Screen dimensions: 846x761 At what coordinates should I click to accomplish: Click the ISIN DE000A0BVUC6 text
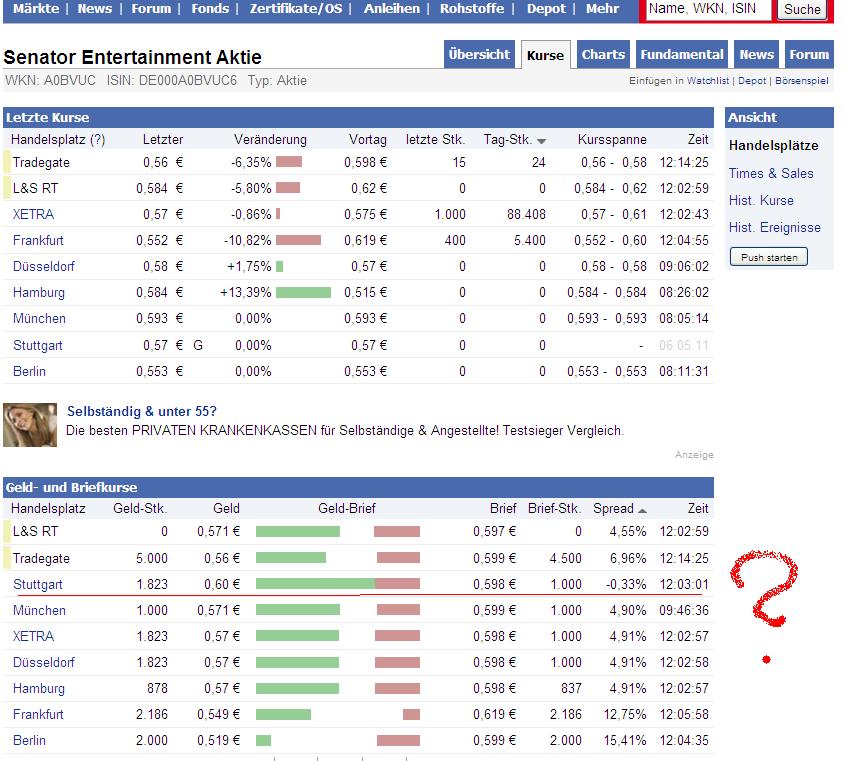tap(172, 80)
